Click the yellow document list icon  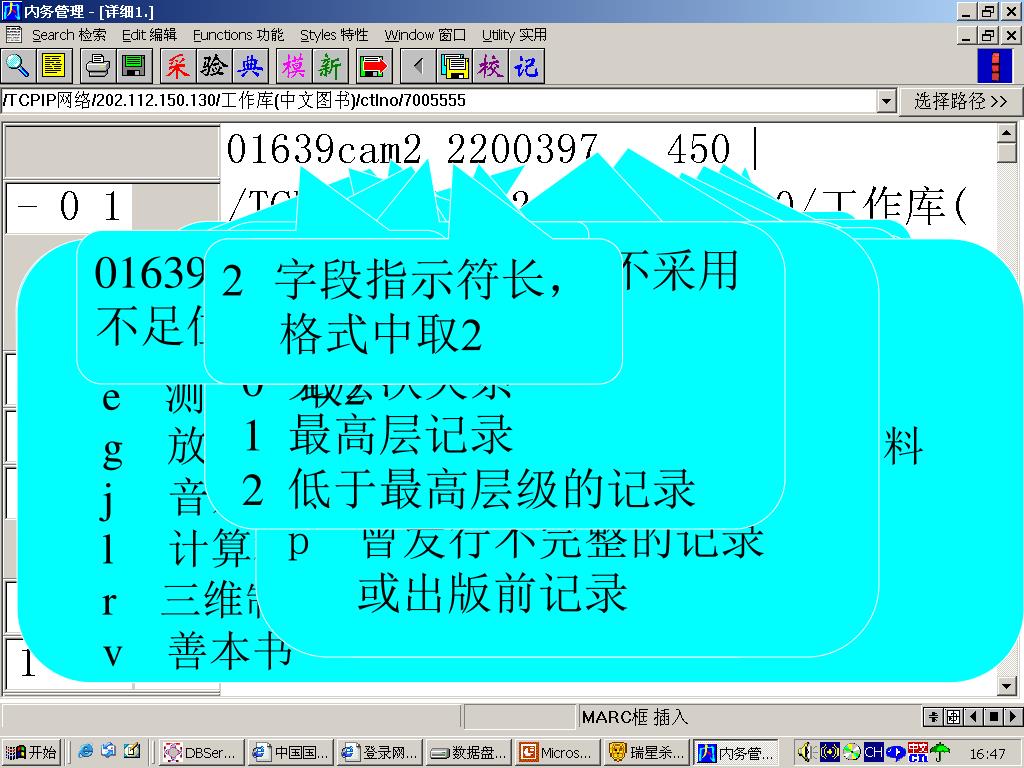pyautogui.click(x=54, y=66)
